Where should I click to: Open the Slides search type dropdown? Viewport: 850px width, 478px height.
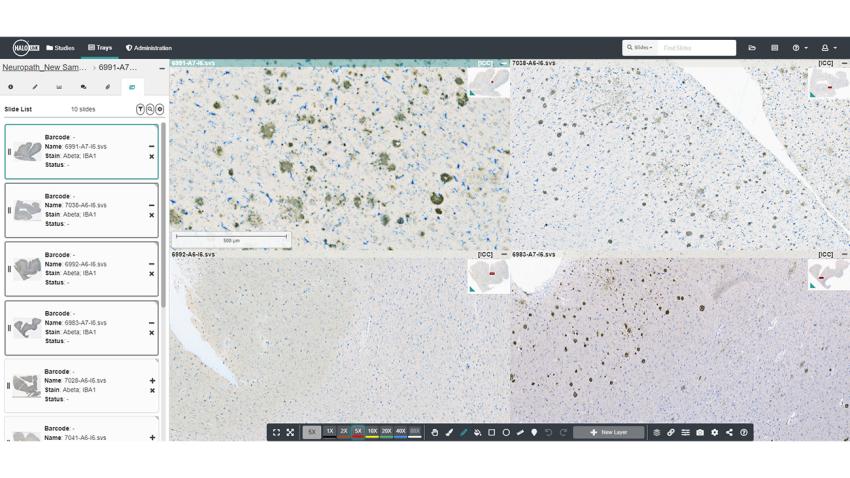(640, 48)
